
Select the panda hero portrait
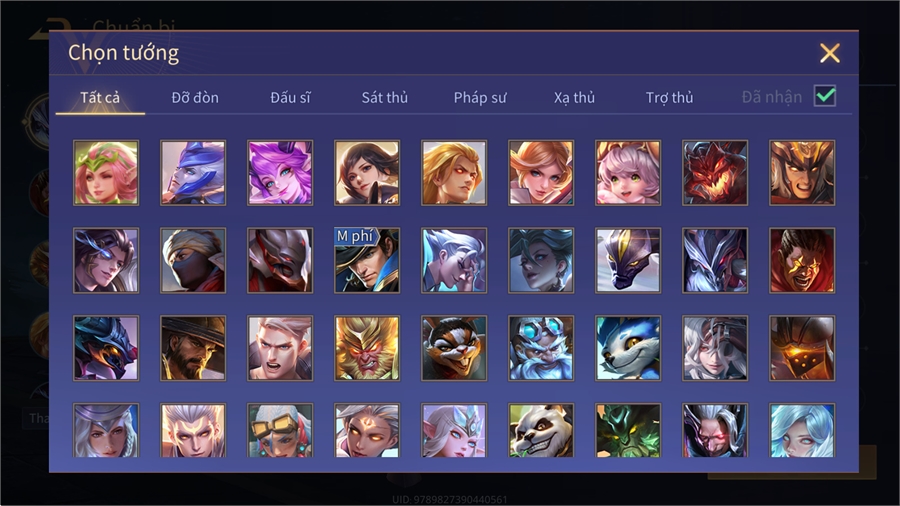pos(541,430)
